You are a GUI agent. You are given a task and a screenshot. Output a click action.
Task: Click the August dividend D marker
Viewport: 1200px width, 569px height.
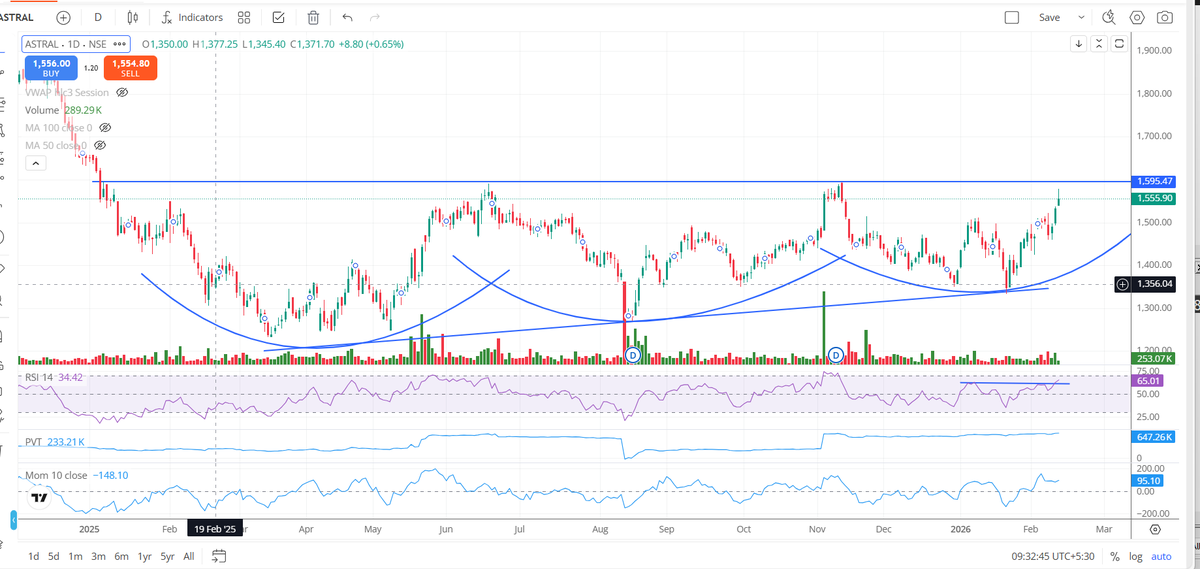tap(632, 355)
